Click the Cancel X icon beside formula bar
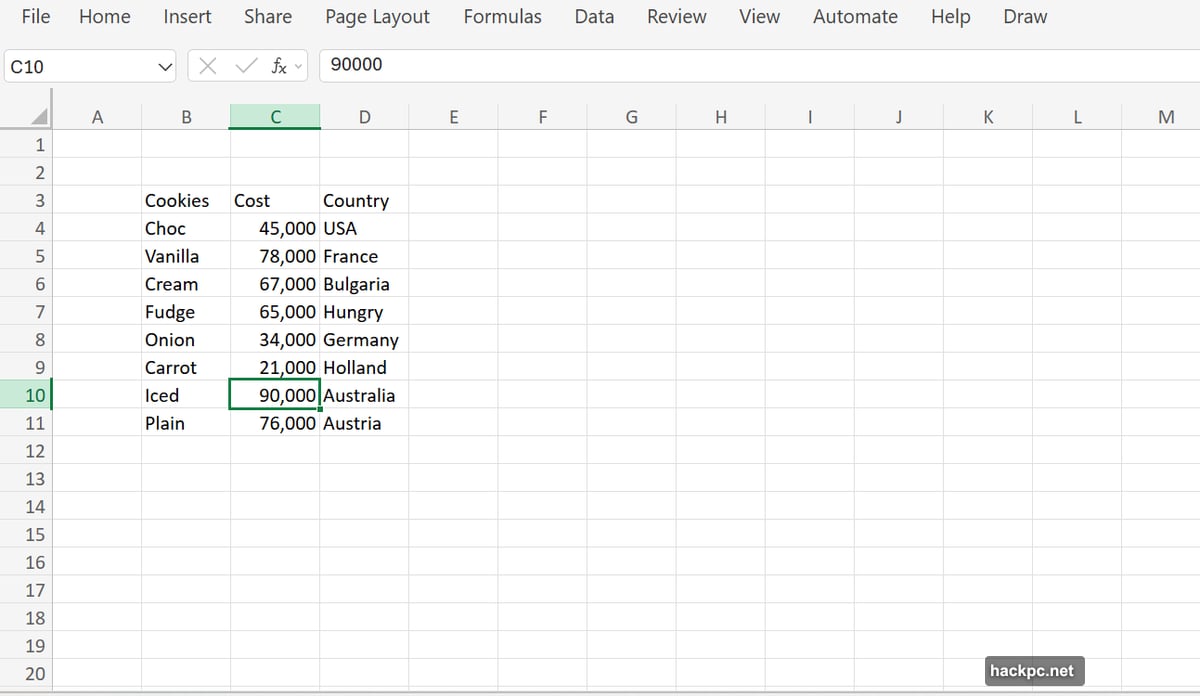The height and width of the screenshot is (696, 1200). pyautogui.click(x=208, y=65)
